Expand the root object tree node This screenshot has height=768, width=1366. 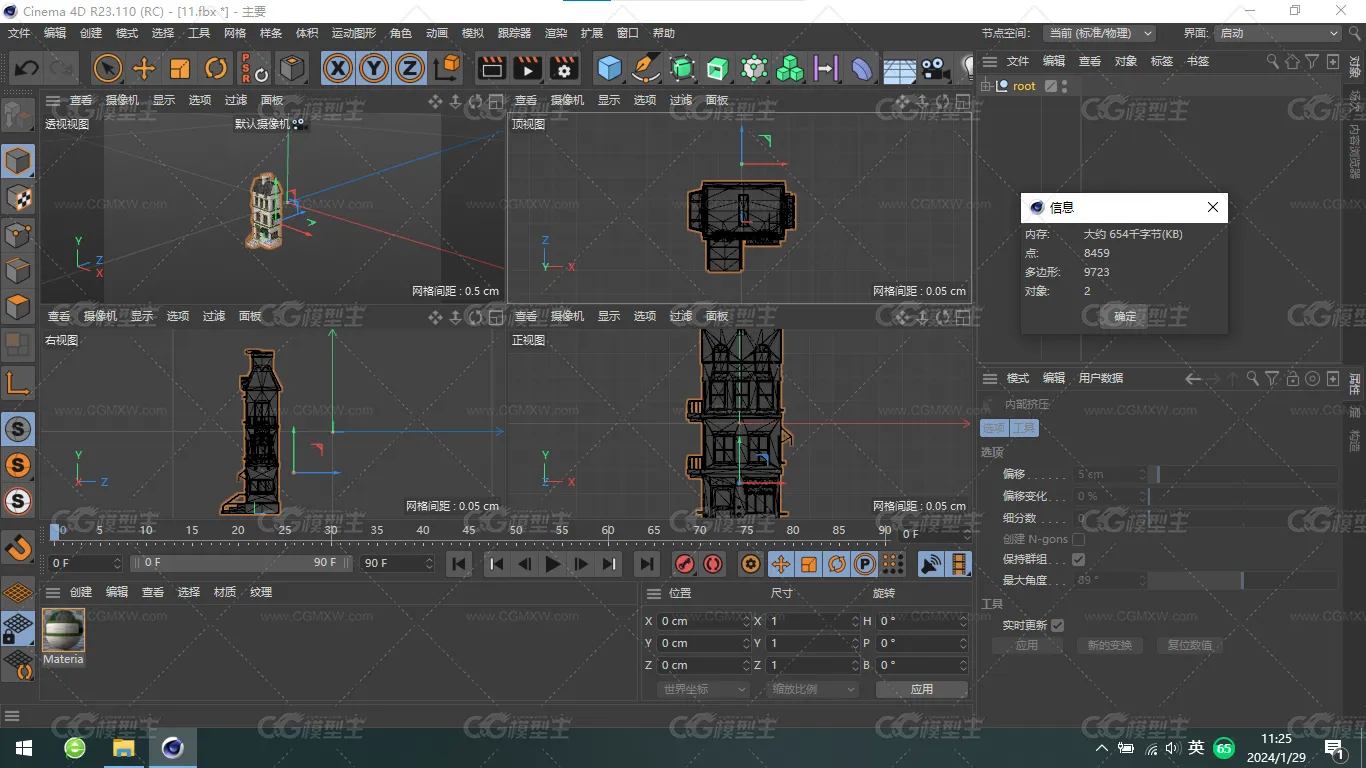click(986, 86)
